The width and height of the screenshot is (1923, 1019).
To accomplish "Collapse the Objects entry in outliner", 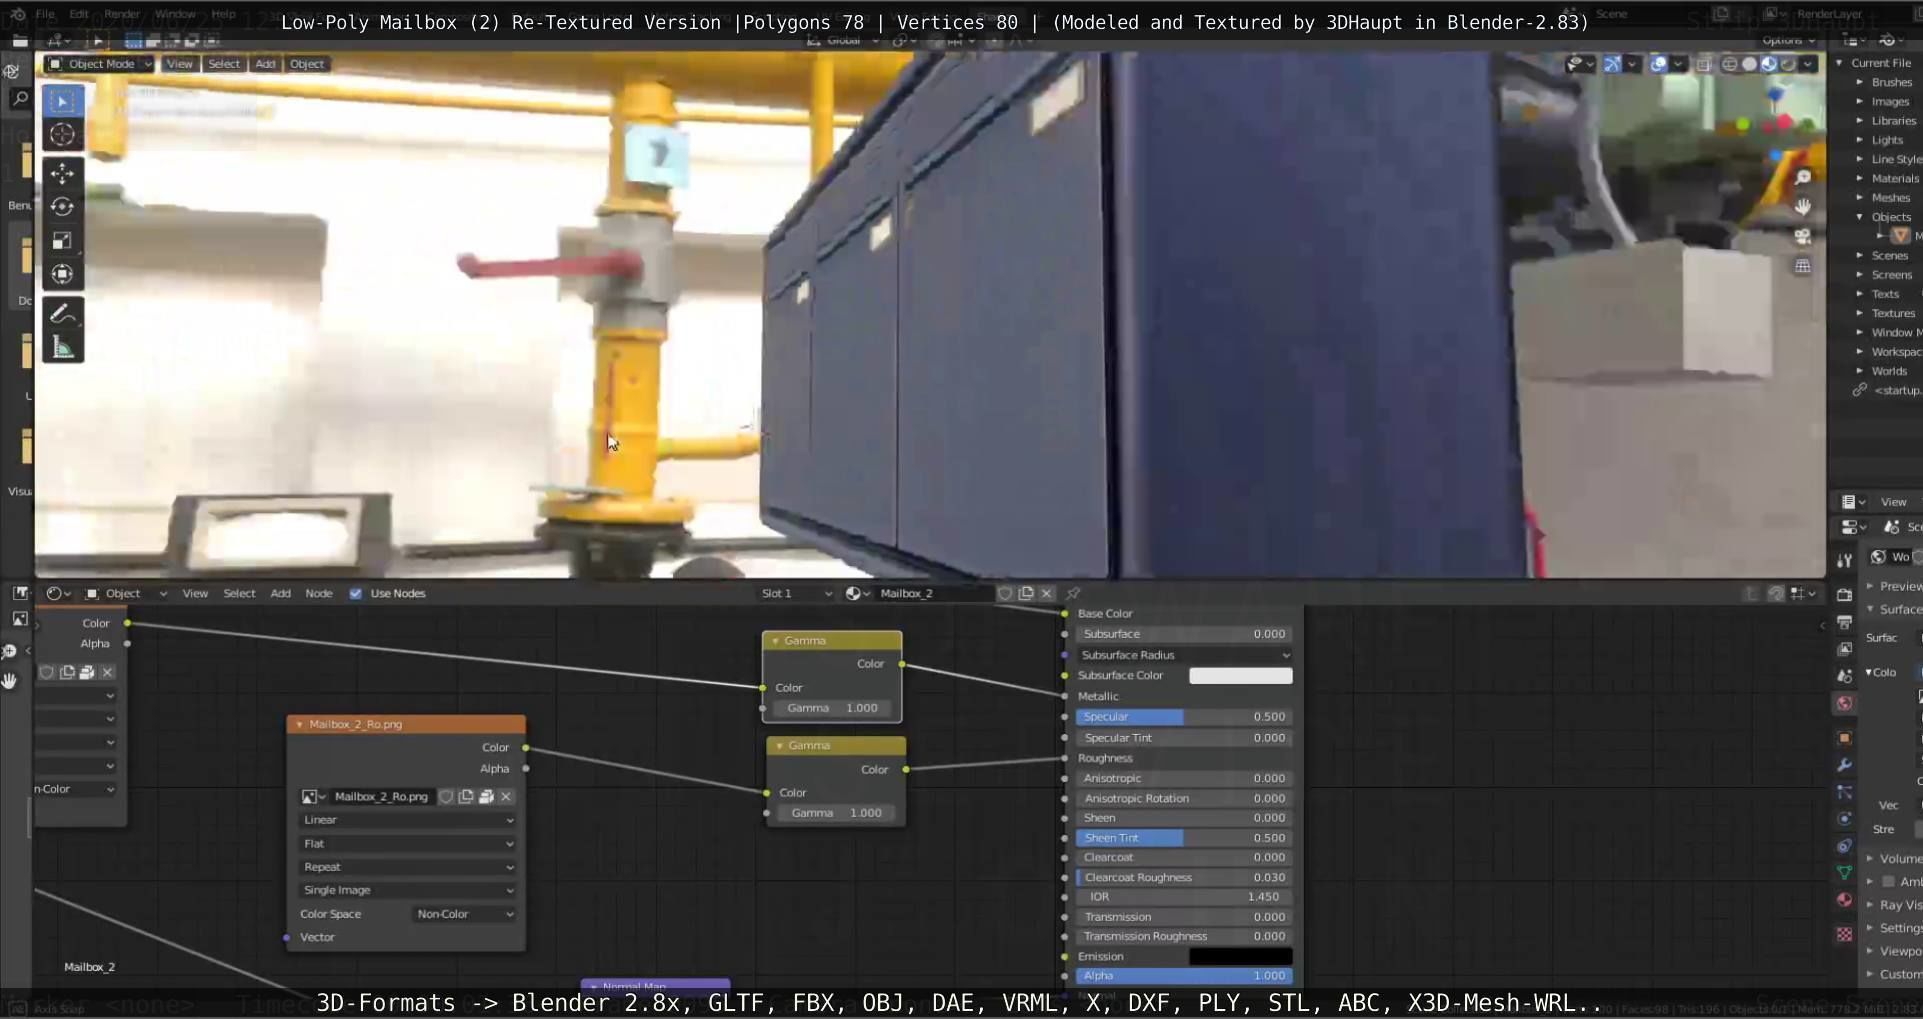I will [1860, 217].
